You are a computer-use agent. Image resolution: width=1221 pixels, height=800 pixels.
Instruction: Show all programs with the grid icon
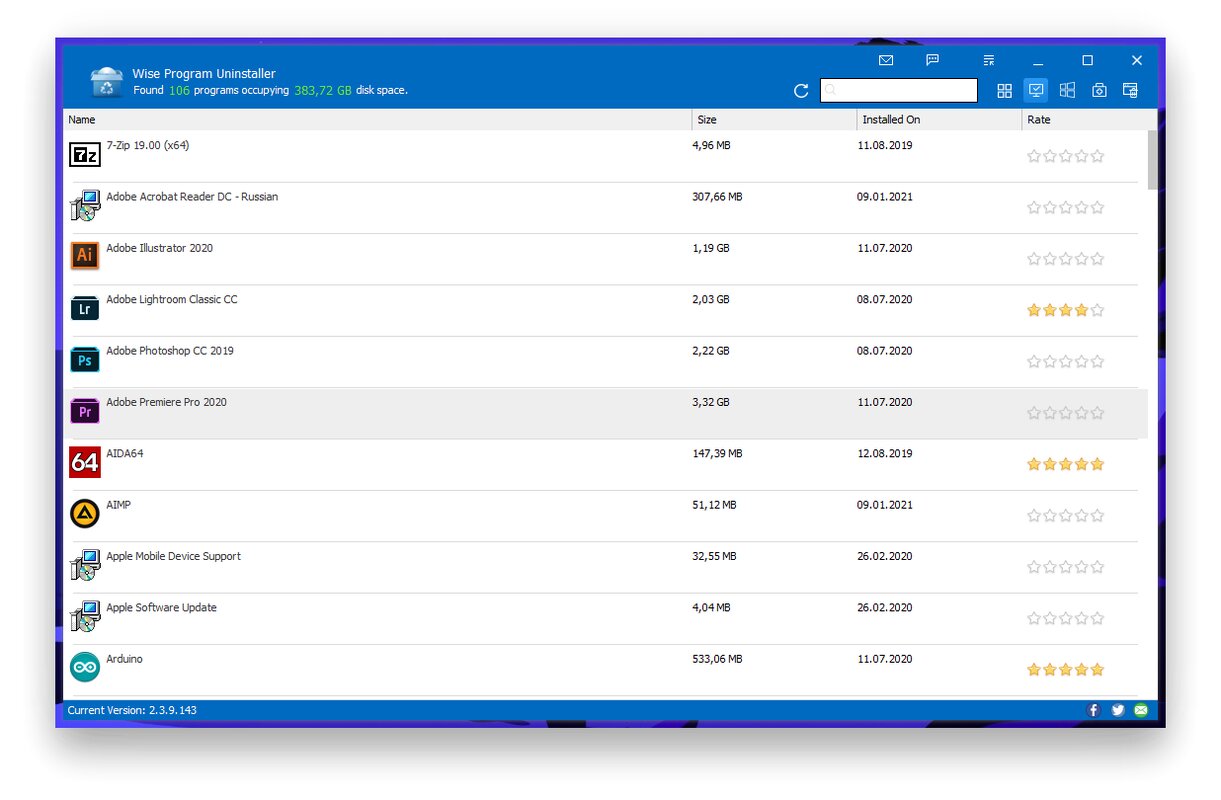(x=1005, y=91)
